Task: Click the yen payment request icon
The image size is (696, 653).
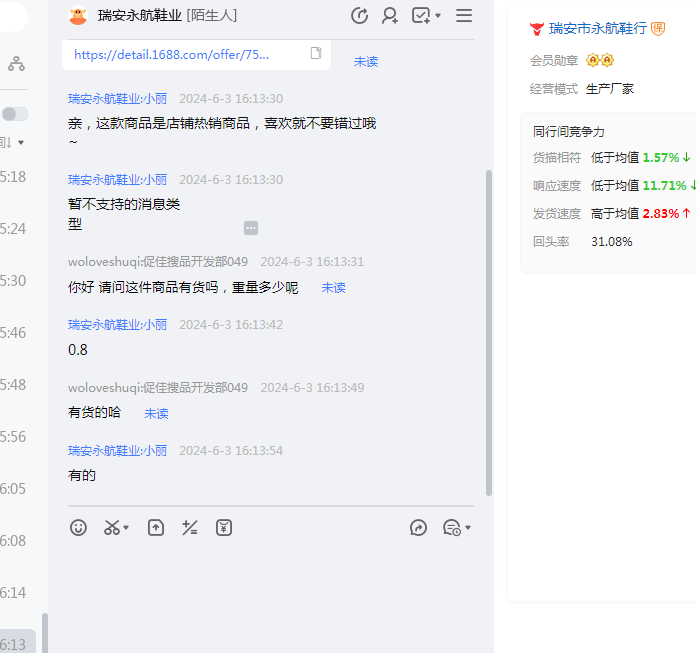Action: click(x=224, y=527)
